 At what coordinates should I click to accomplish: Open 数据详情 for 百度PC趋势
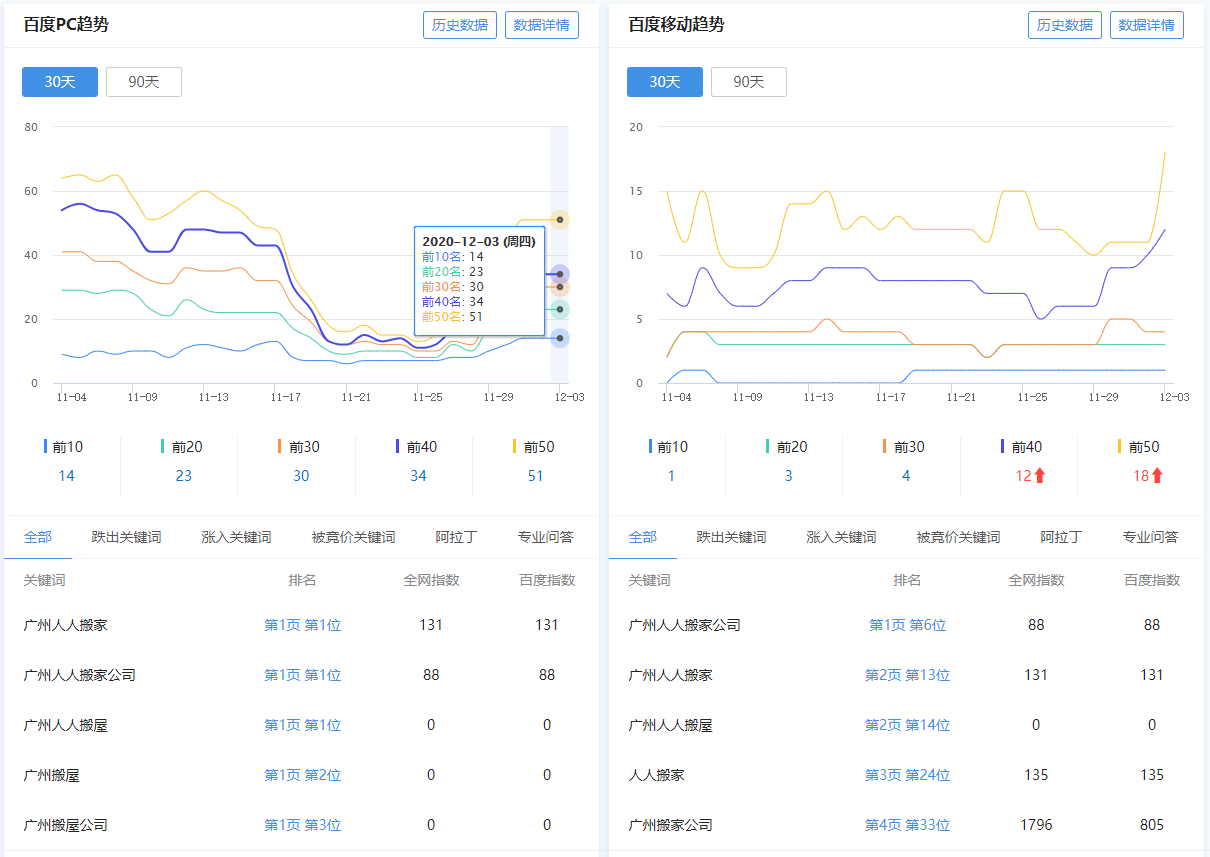pos(541,25)
